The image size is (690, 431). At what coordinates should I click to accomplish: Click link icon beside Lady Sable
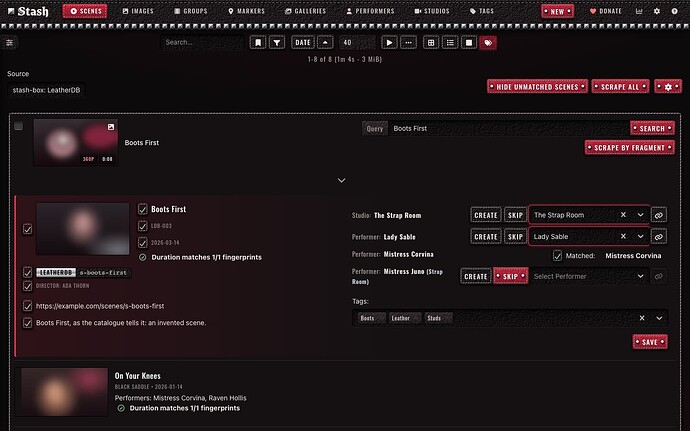659,236
